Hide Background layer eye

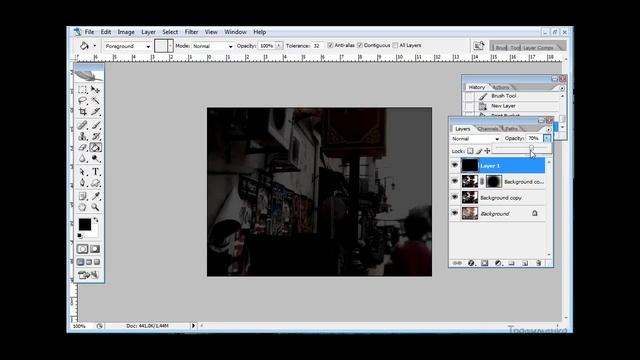[x=455, y=213]
